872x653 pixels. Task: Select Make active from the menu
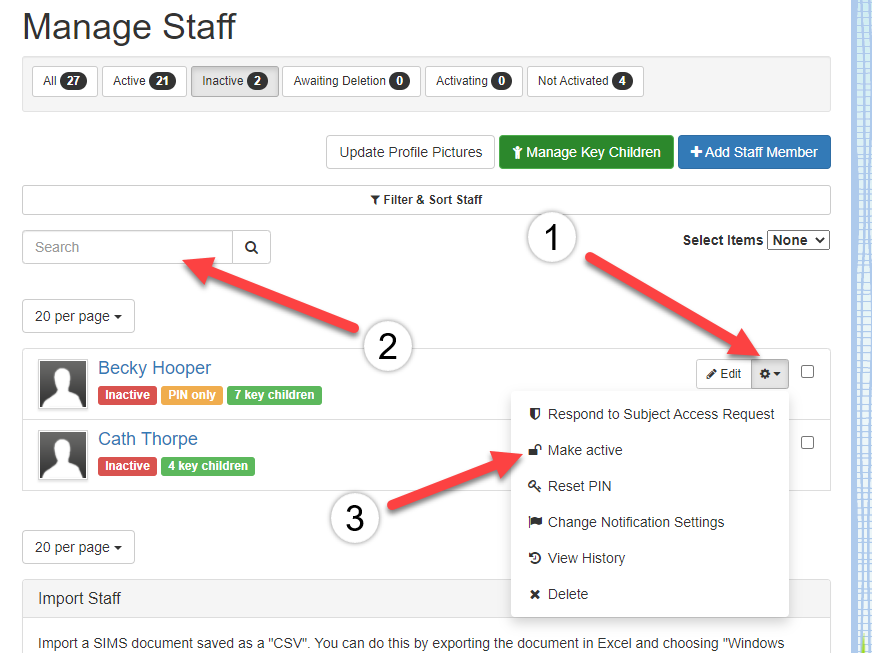584,450
